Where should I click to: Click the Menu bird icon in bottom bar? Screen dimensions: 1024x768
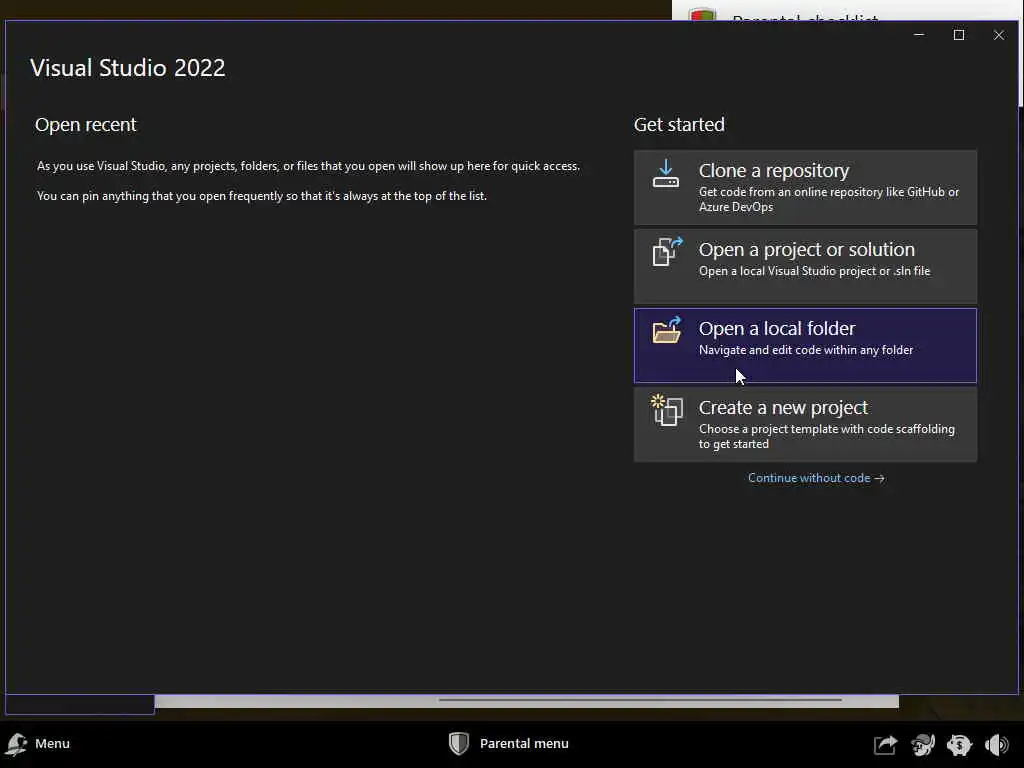(x=16, y=744)
